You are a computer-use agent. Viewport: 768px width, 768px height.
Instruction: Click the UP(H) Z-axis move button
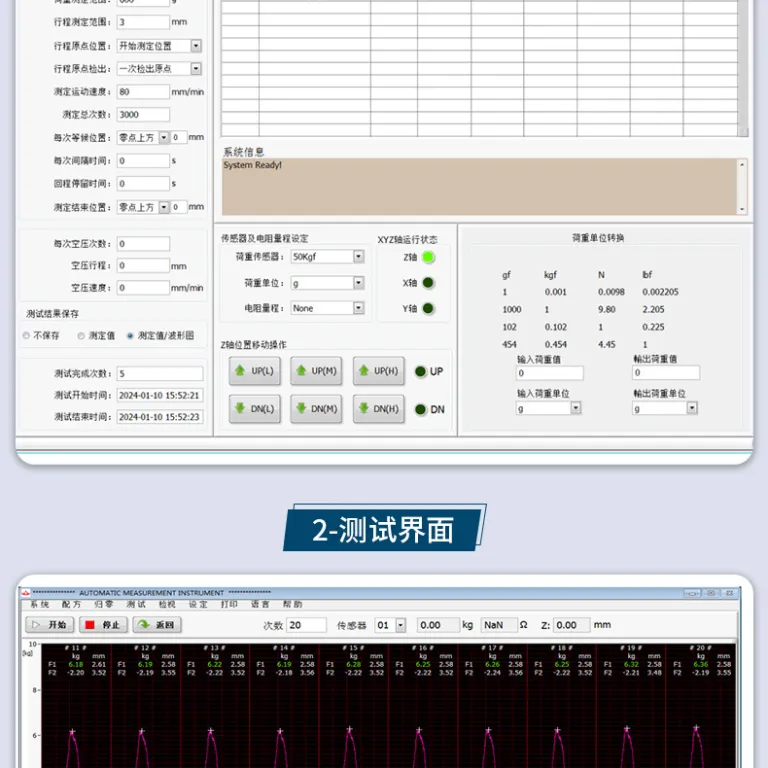pos(379,371)
